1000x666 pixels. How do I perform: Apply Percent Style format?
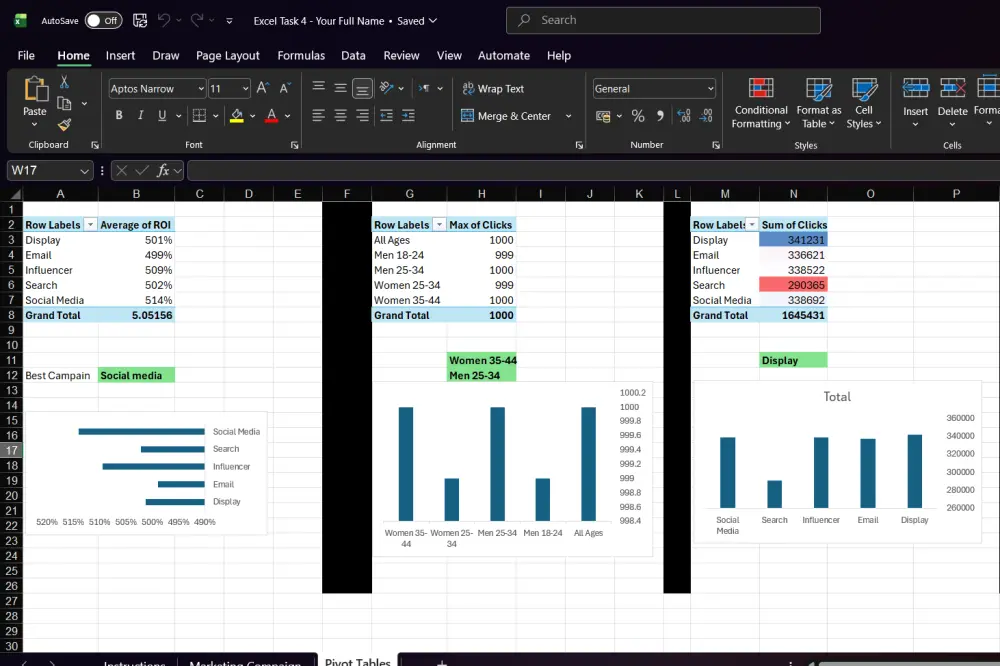tap(638, 115)
